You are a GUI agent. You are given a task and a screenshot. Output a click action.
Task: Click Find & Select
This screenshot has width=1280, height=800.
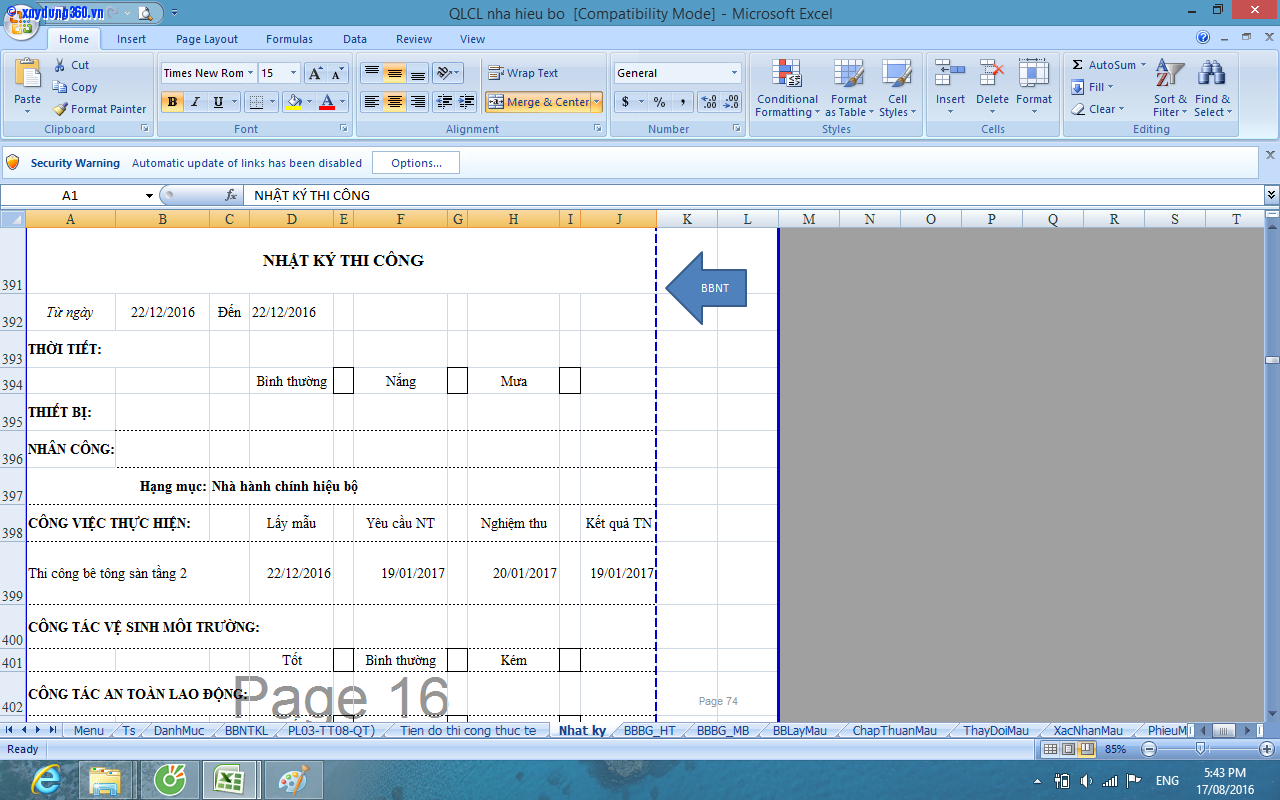click(x=1213, y=88)
